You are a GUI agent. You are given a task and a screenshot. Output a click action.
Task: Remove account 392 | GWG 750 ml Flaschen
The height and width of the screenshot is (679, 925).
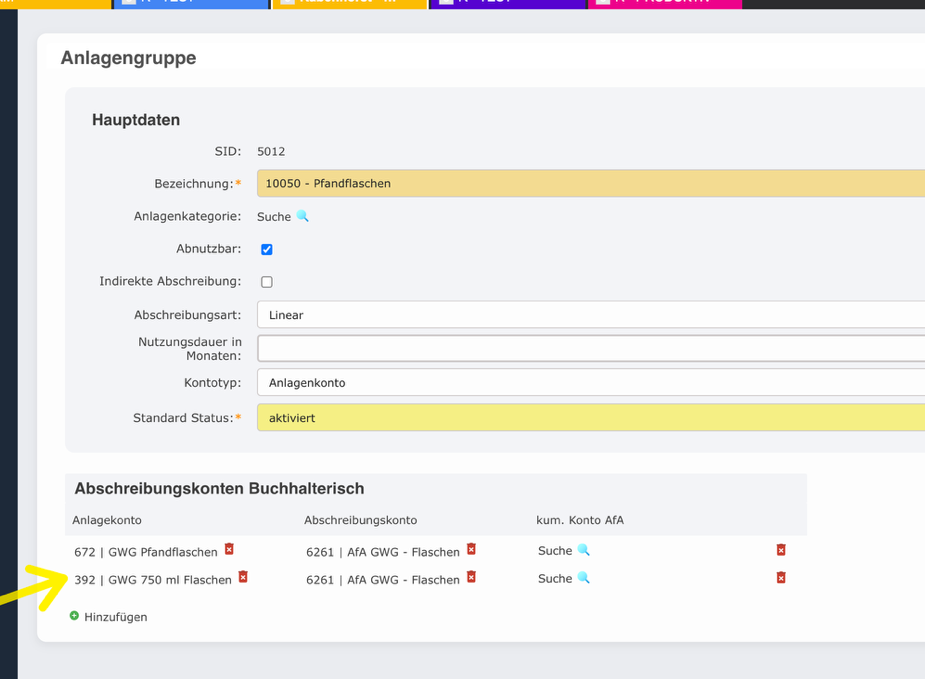click(242, 578)
